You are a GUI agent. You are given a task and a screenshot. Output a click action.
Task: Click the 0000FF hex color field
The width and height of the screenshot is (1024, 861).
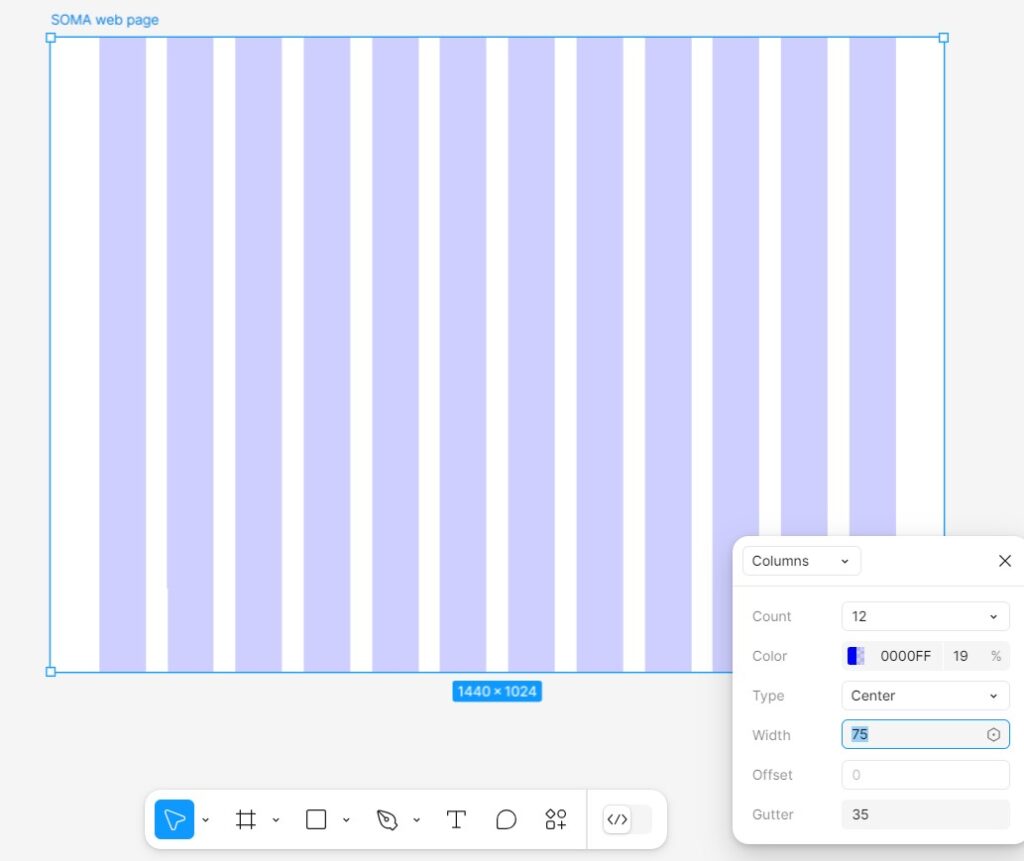[905, 656]
